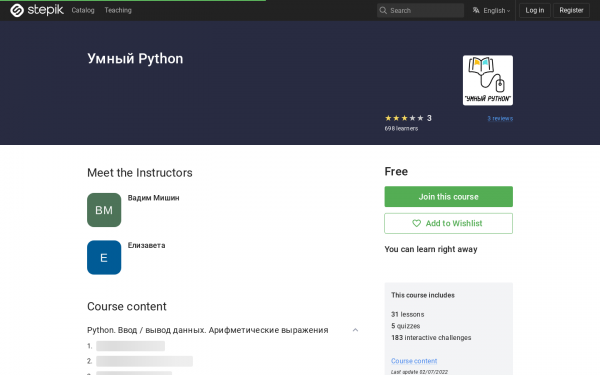Click Add to Wishlist button
This screenshot has width=600, height=375.
click(448, 223)
